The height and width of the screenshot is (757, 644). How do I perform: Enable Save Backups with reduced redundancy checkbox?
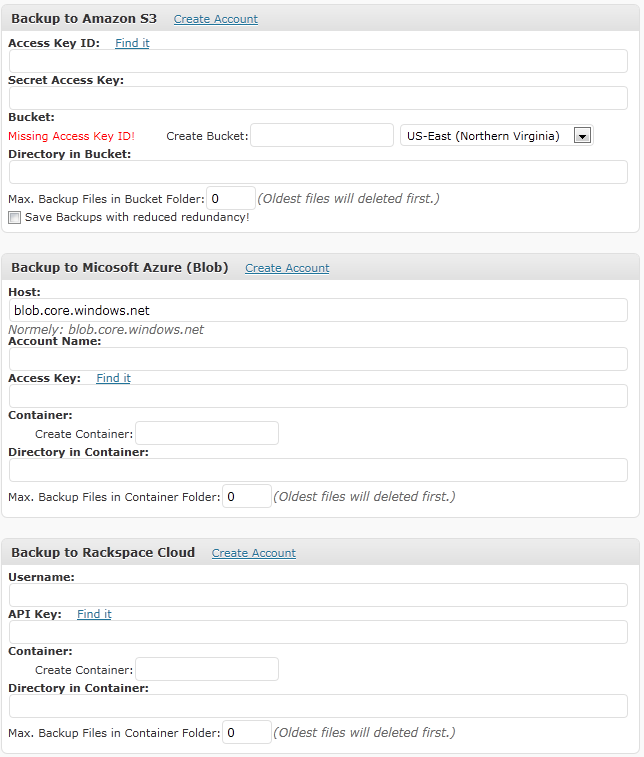pos(14,217)
